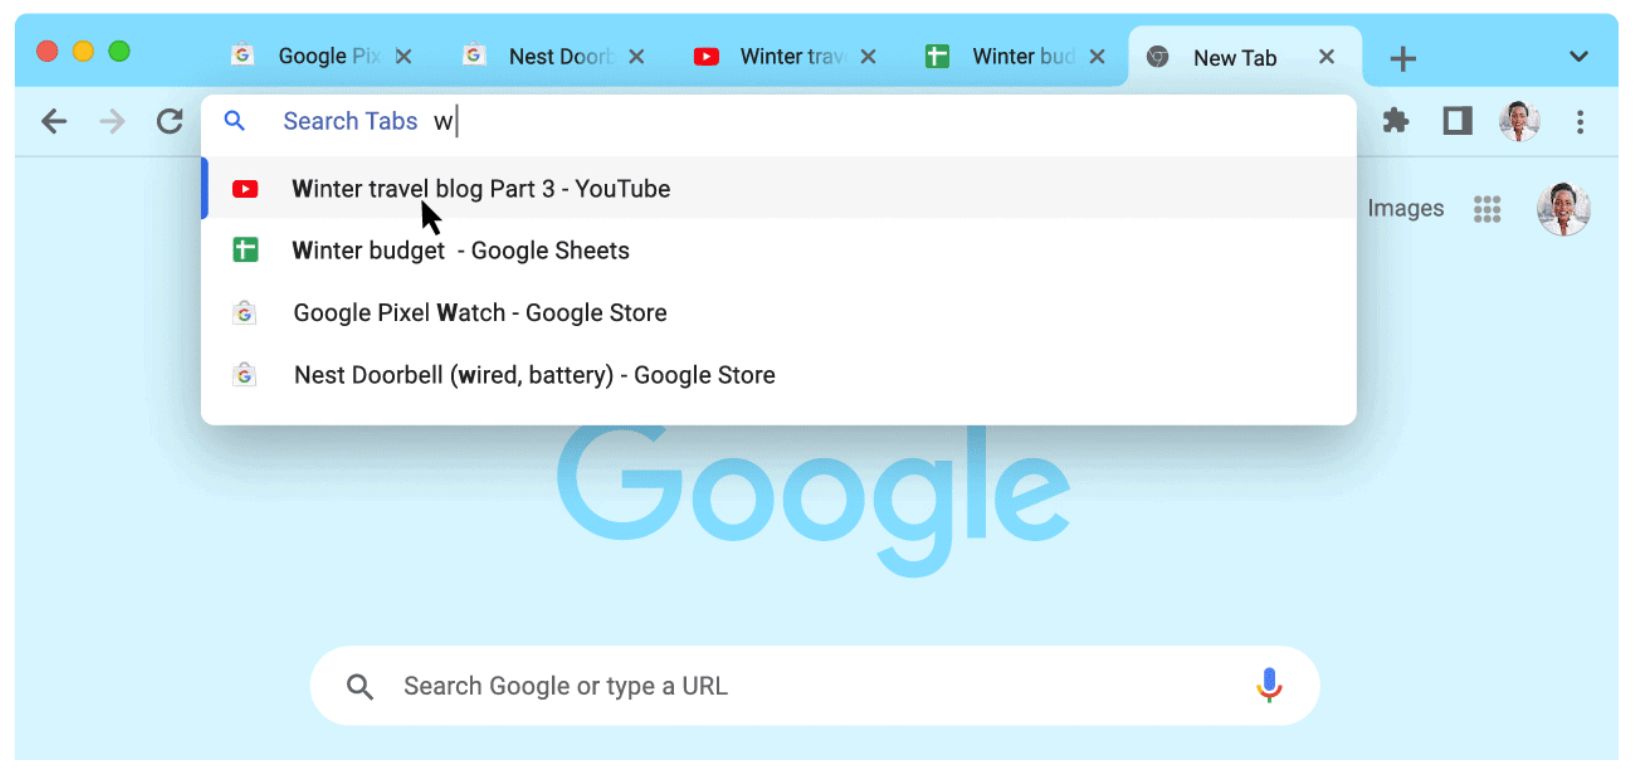Viewport: 1640px width, 776px height.
Task: Close the Winter travel tab
Action: pyautogui.click(x=868, y=57)
